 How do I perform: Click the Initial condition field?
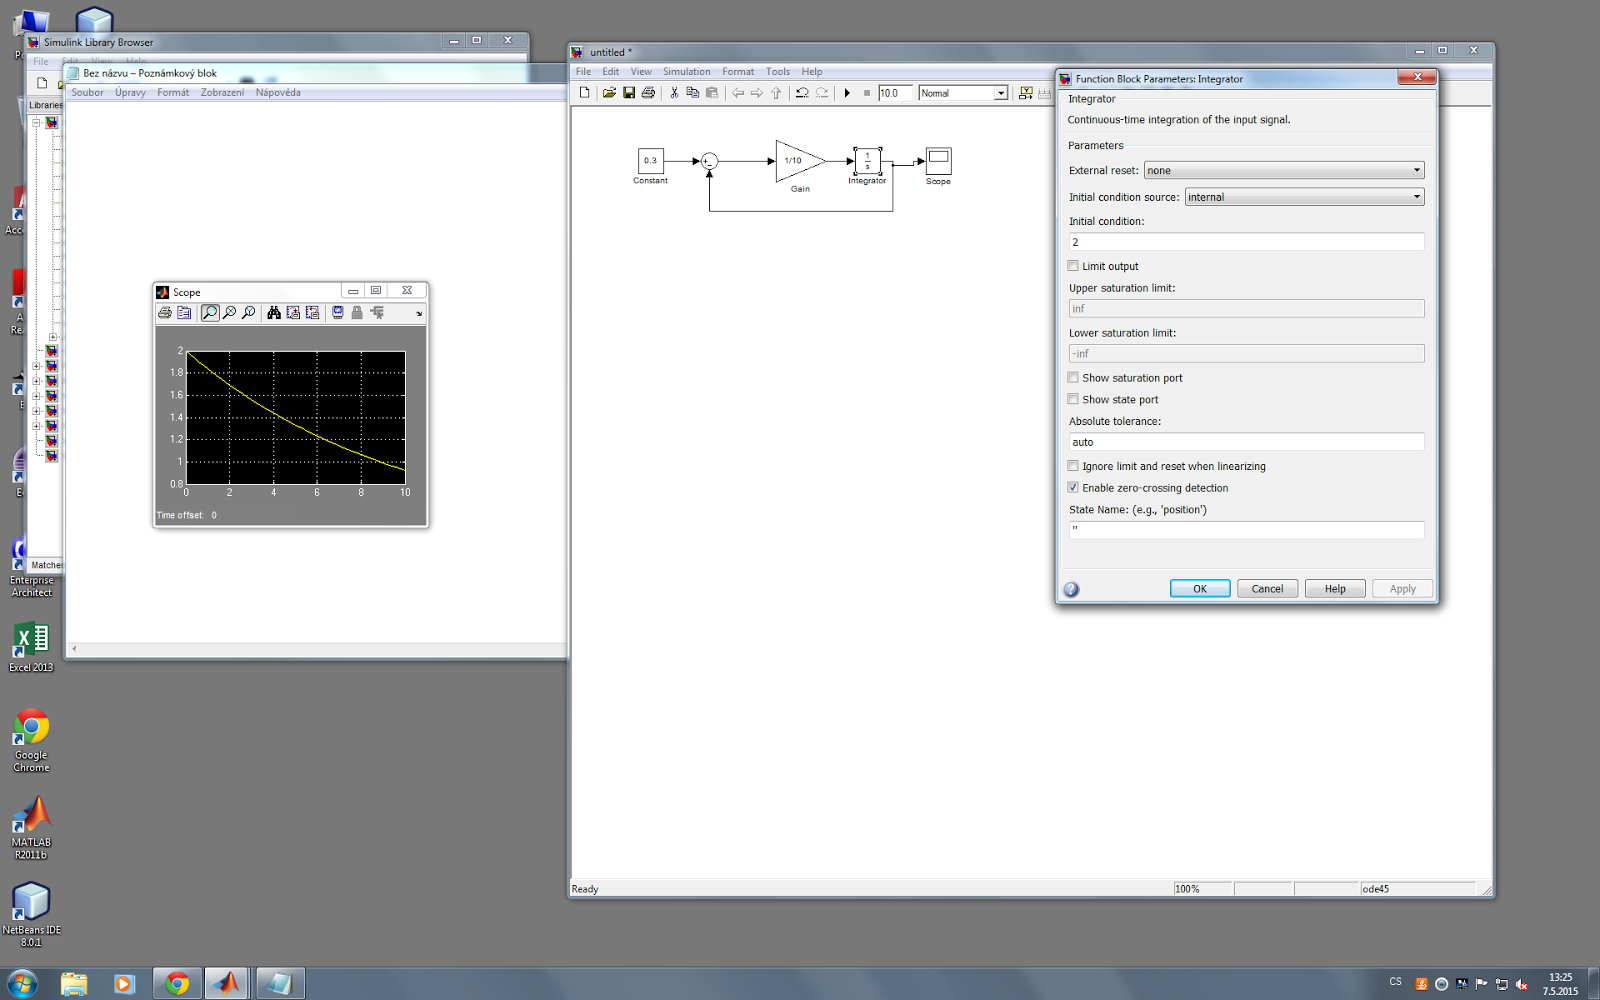click(1246, 242)
